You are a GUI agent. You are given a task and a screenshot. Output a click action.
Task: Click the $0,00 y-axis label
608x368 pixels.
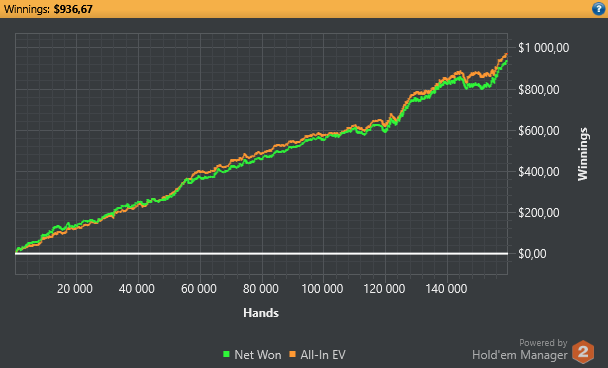[x=532, y=254]
